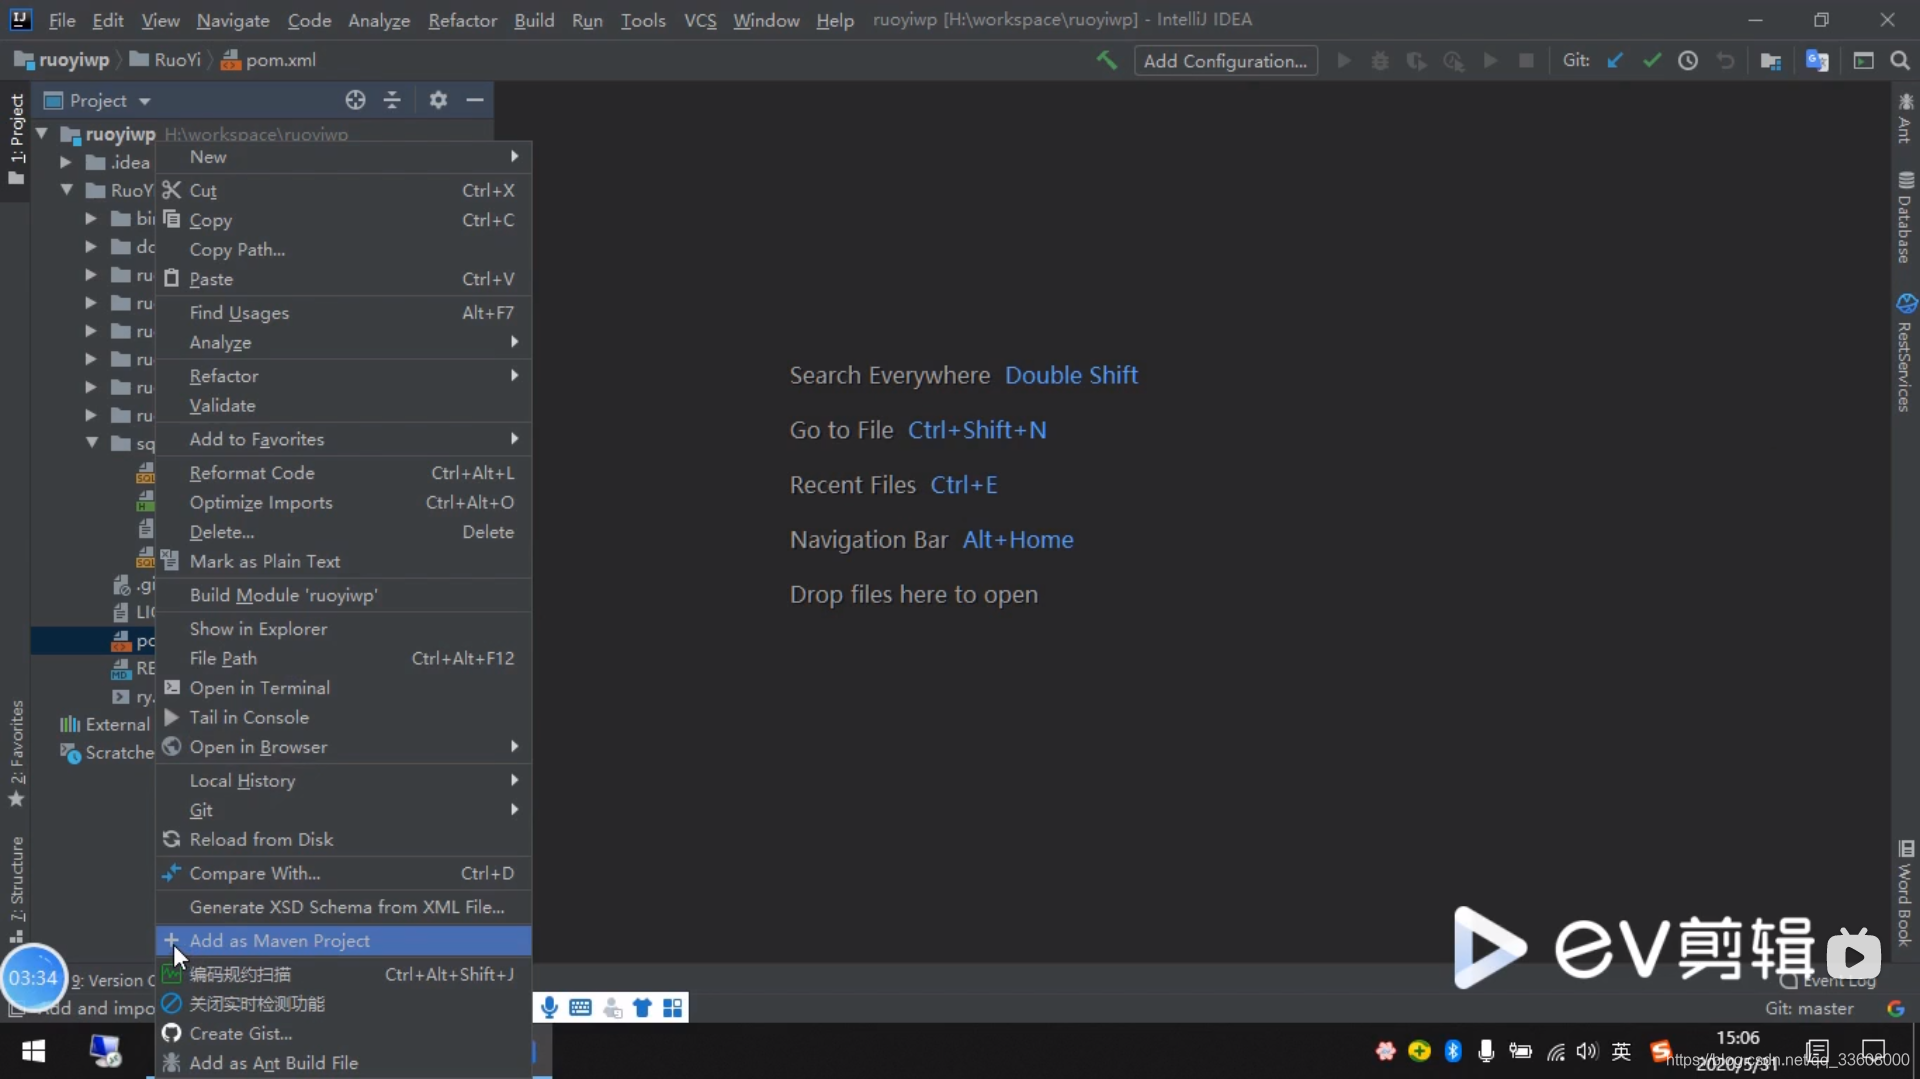Open the Refactor menu in menu bar
The image size is (1920, 1079).
click(x=462, y=20)
